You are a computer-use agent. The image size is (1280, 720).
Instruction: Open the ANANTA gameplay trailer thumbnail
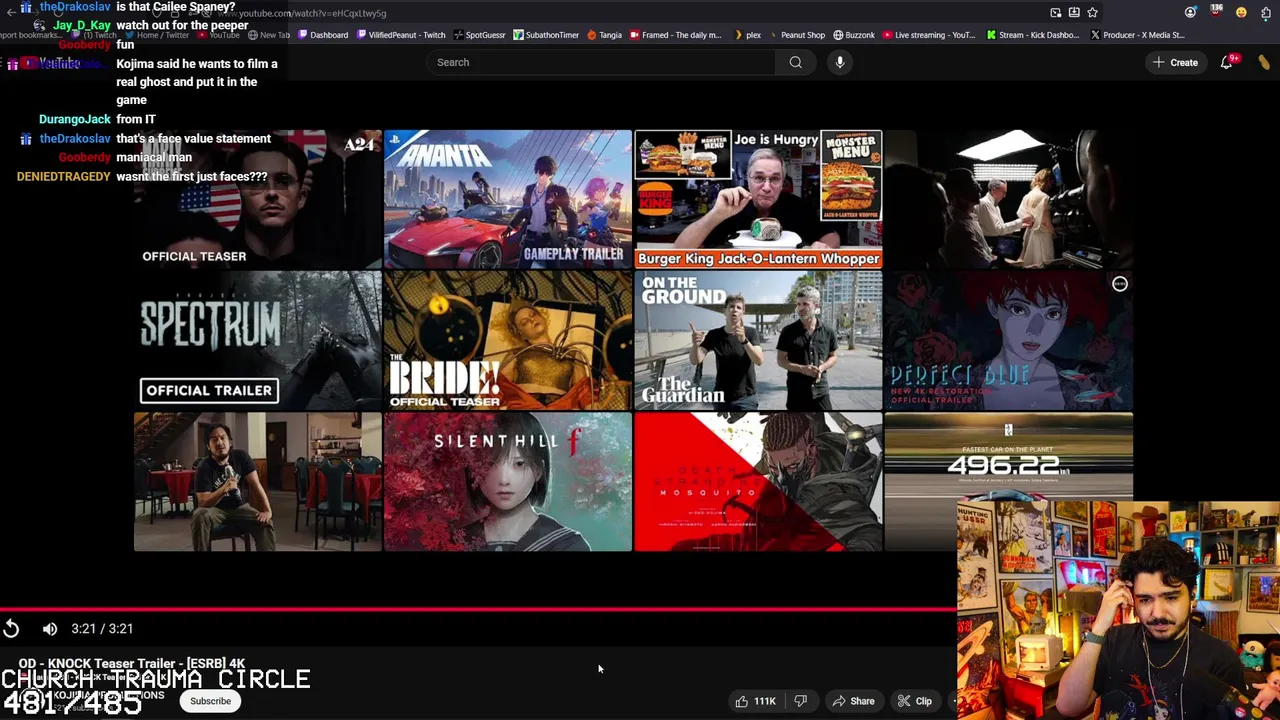pos(508,199)
